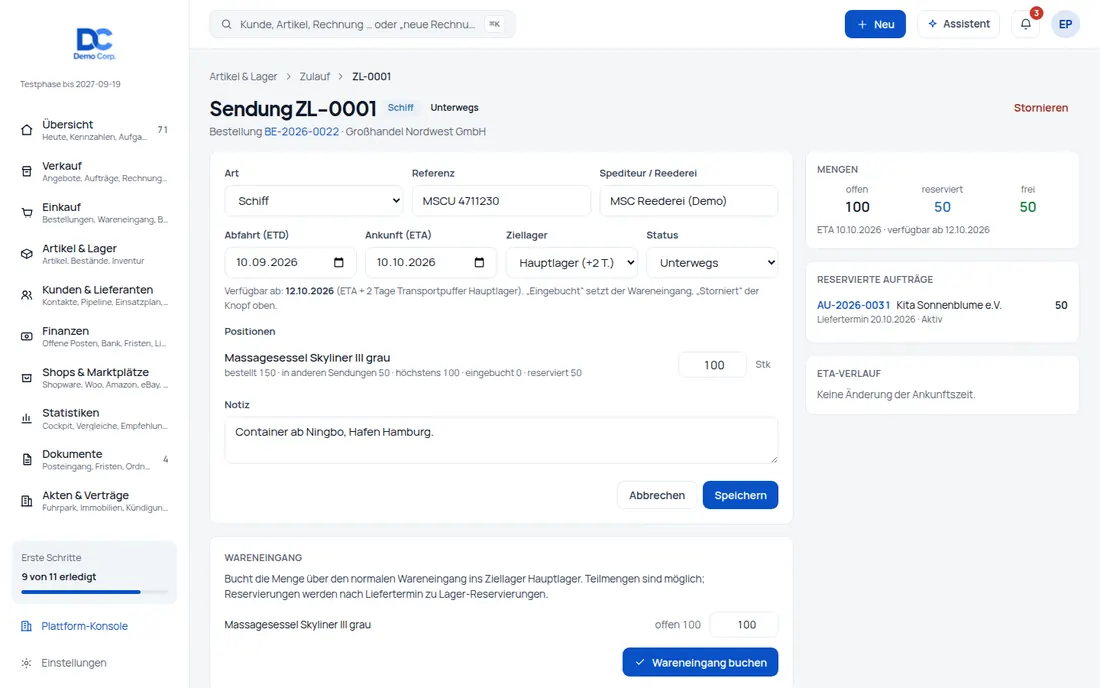
Task: Click the Einkauf cart icon
Action: pos(27,213)
